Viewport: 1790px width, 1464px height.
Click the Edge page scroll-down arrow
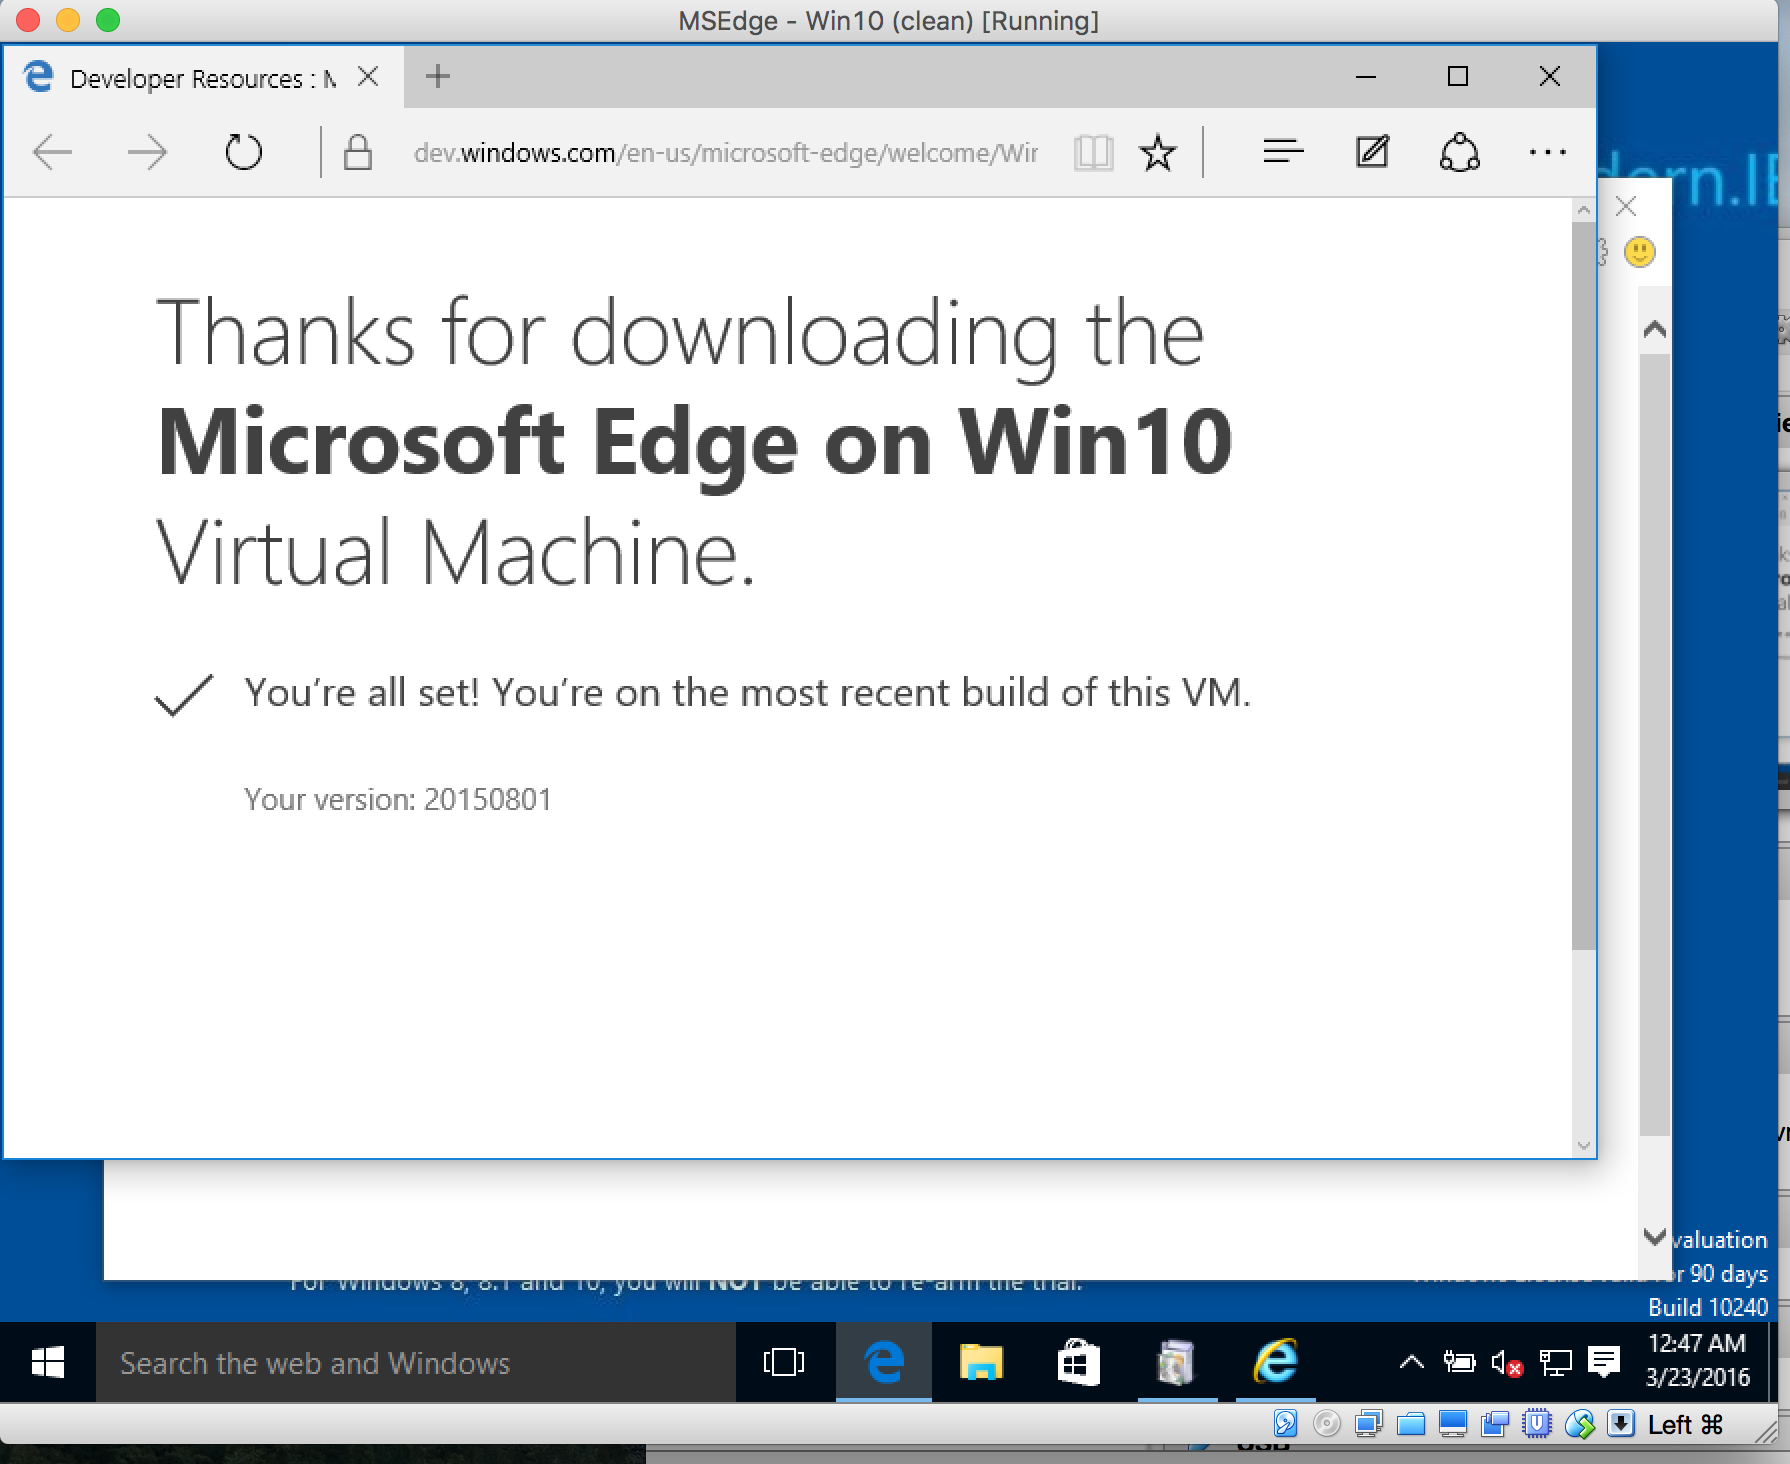pos(1583,1146)
